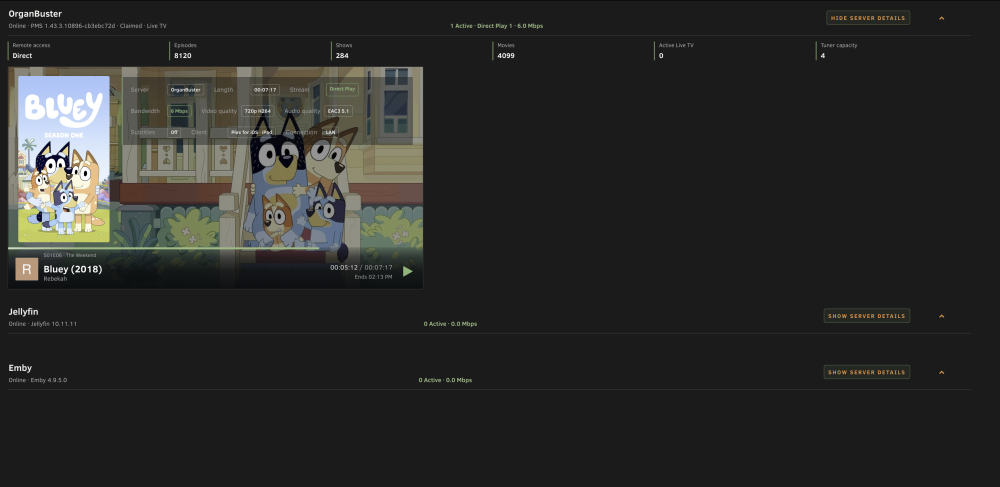Click the 'Plex for iOS · iPad' client badge
1000x487 pixels.
pyautogui.click(x=252, y=133)
